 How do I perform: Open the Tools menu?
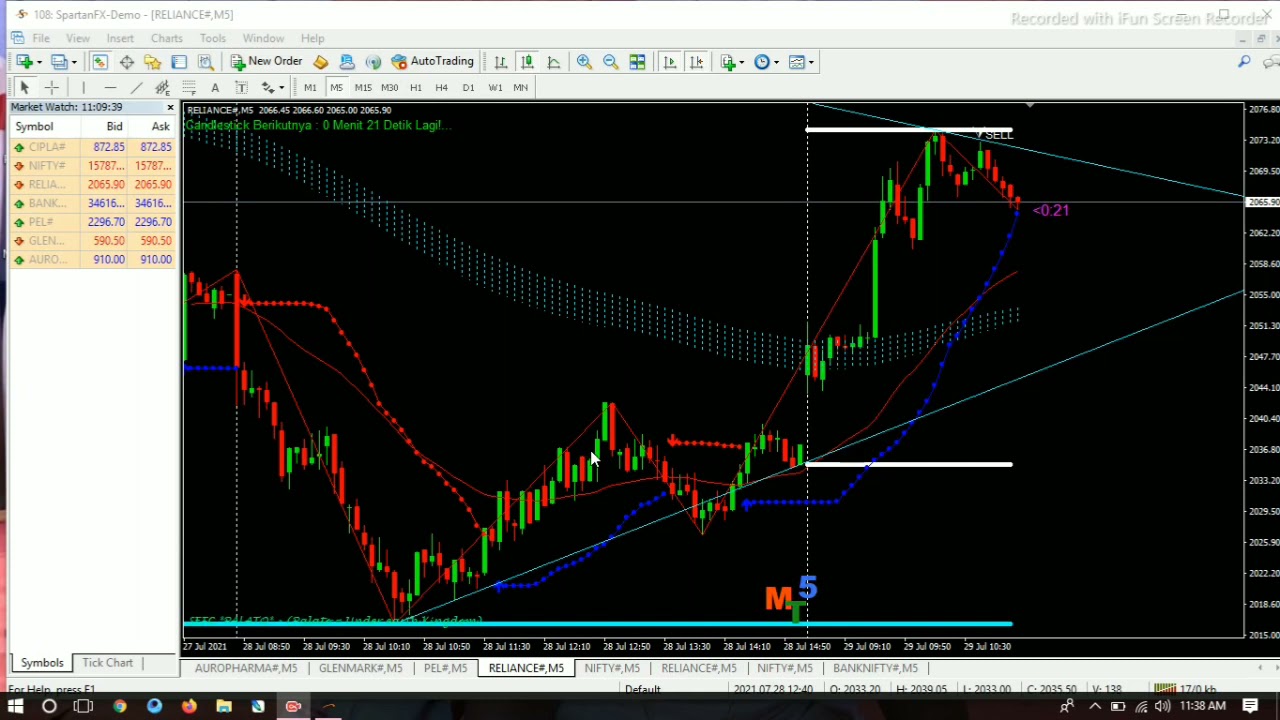click(212, 38)
